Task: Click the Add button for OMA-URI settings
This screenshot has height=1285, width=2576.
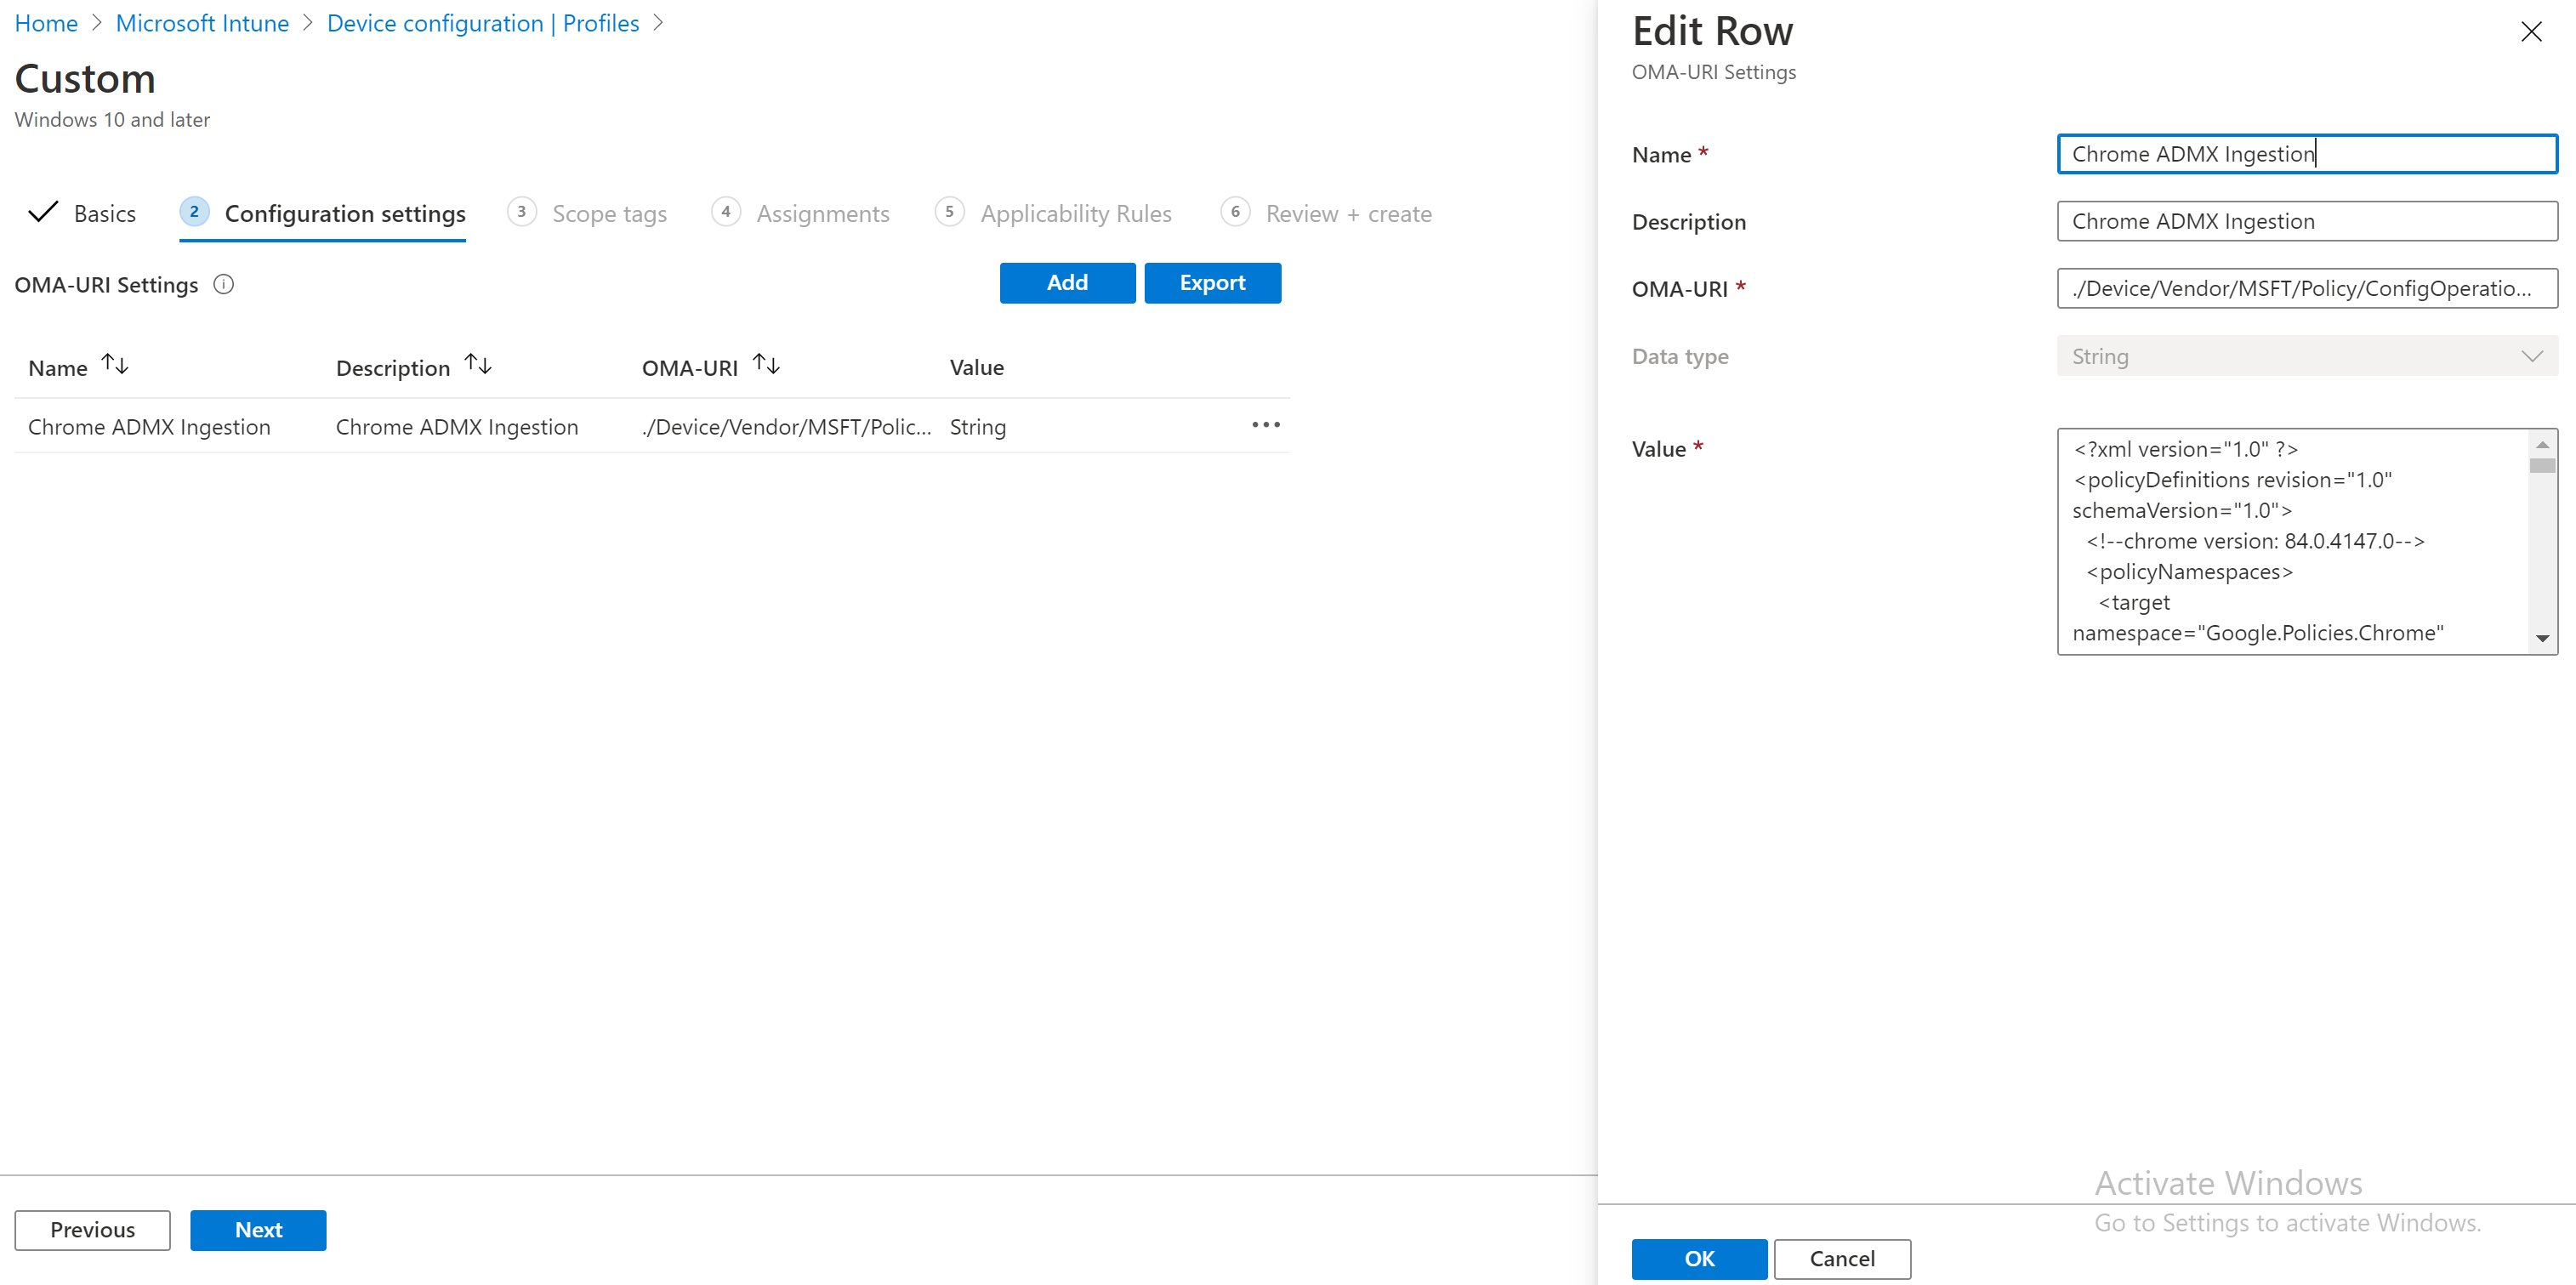Action: pyautogui.click(x=1067, y=282)
